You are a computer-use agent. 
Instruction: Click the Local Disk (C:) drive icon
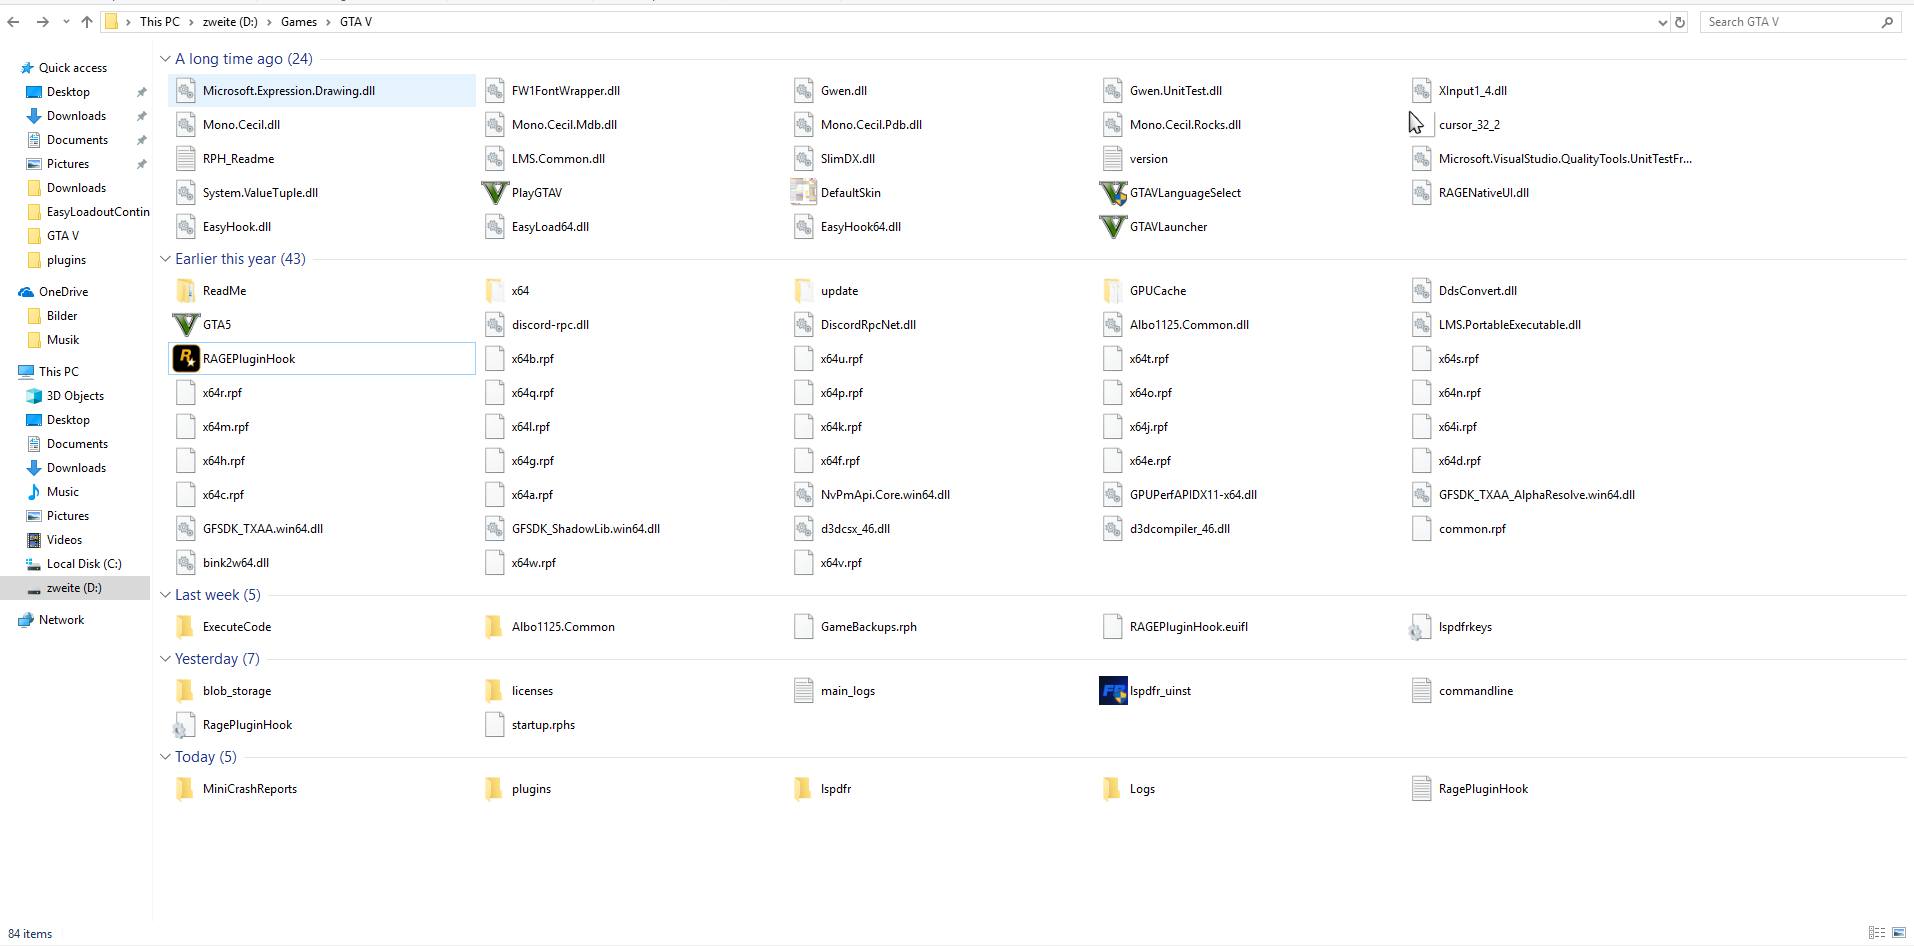tap(34, 564)
